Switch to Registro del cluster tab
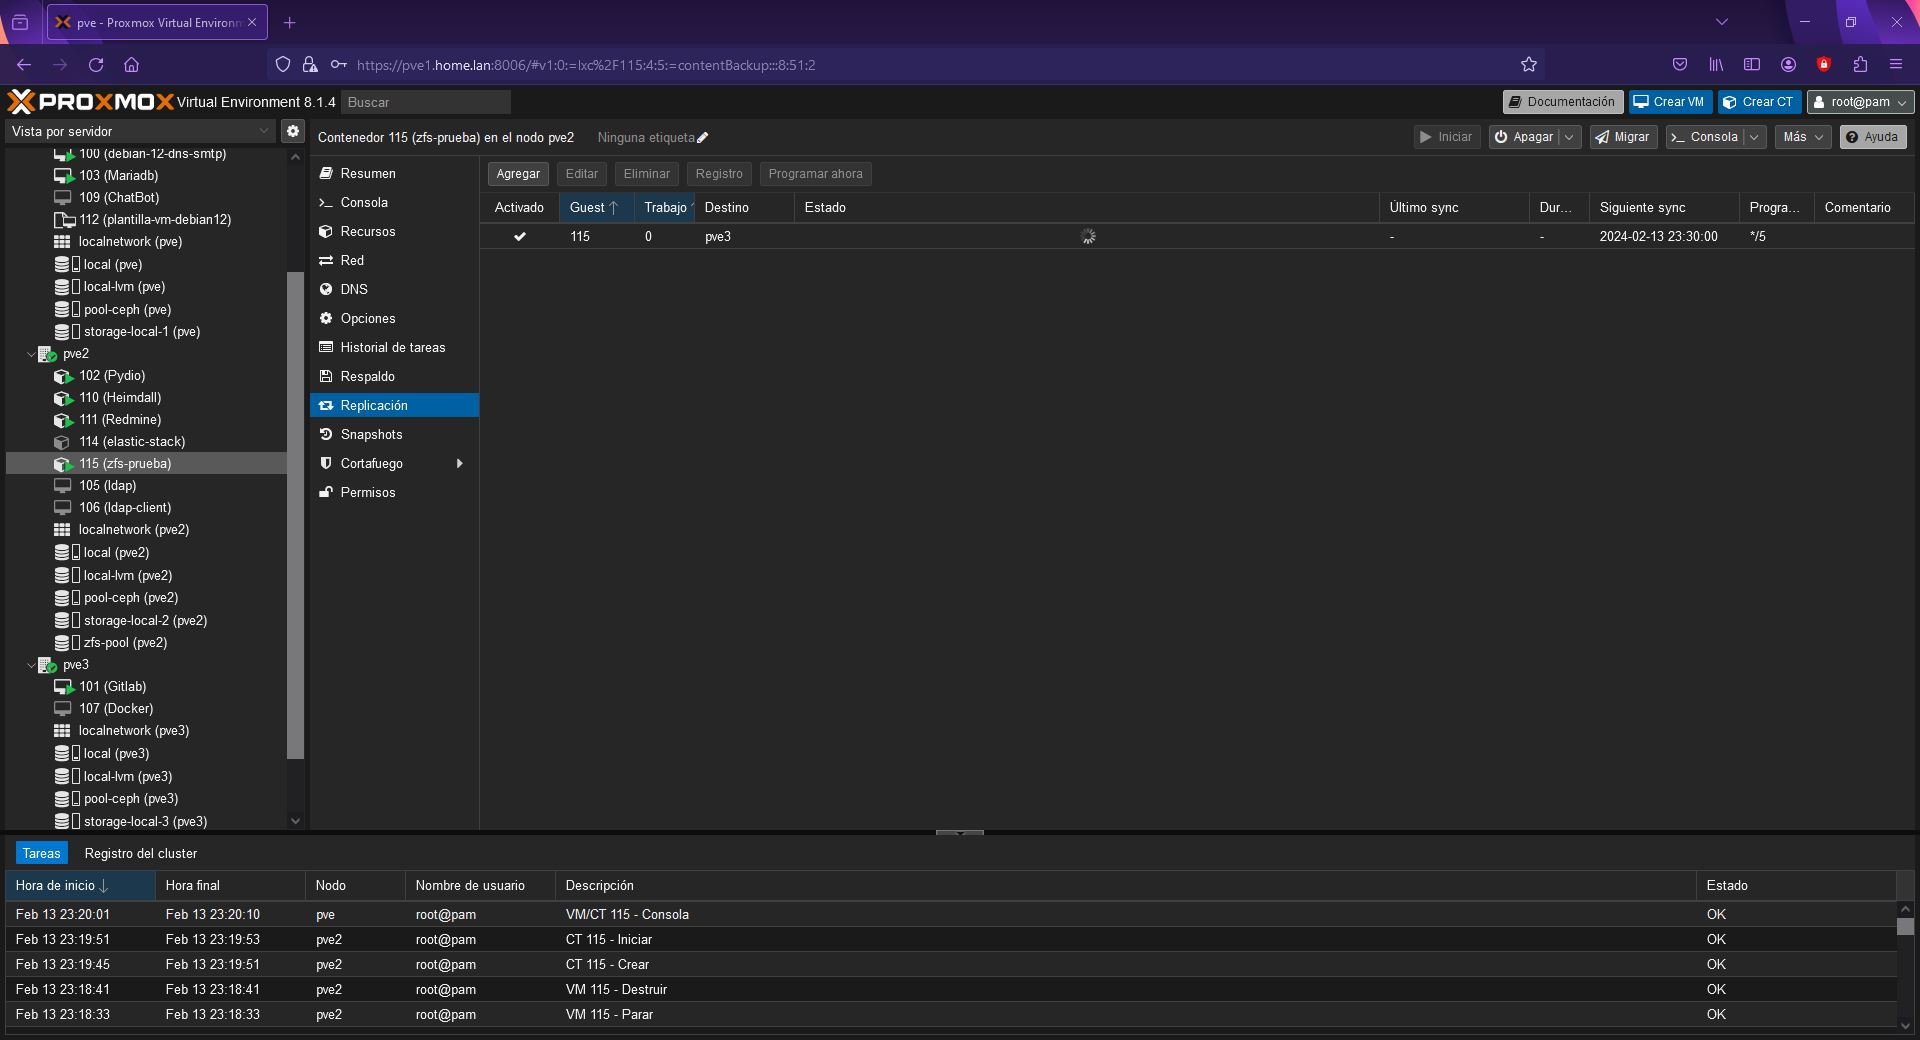 click(141, 853)
